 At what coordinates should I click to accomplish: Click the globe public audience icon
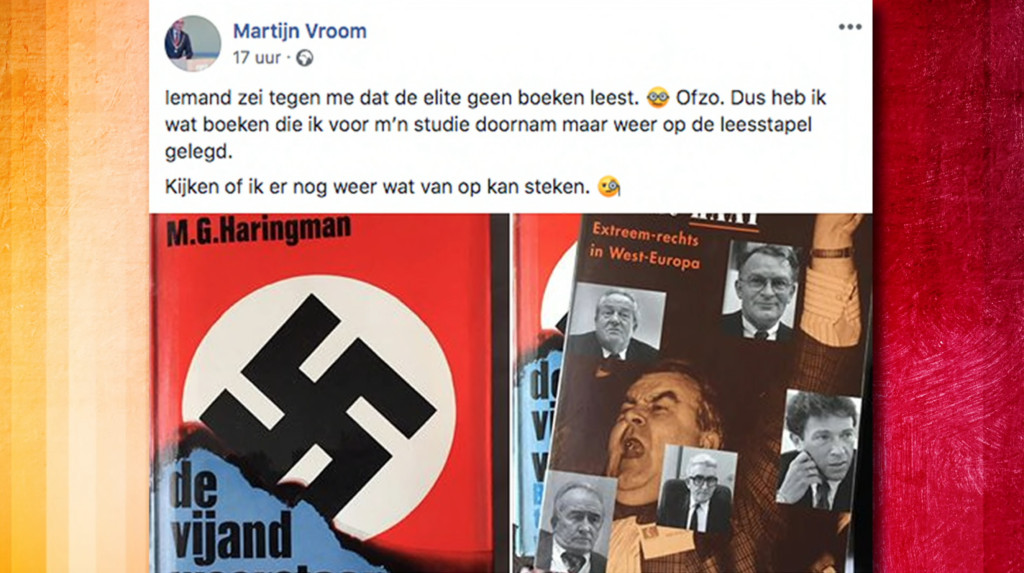point(304,58)
